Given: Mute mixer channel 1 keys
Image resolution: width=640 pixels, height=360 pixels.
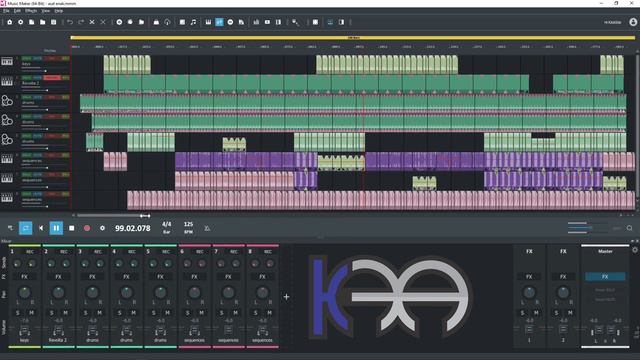Looking at the screenshot, I should pyautogui.click(x=31, y=313).
